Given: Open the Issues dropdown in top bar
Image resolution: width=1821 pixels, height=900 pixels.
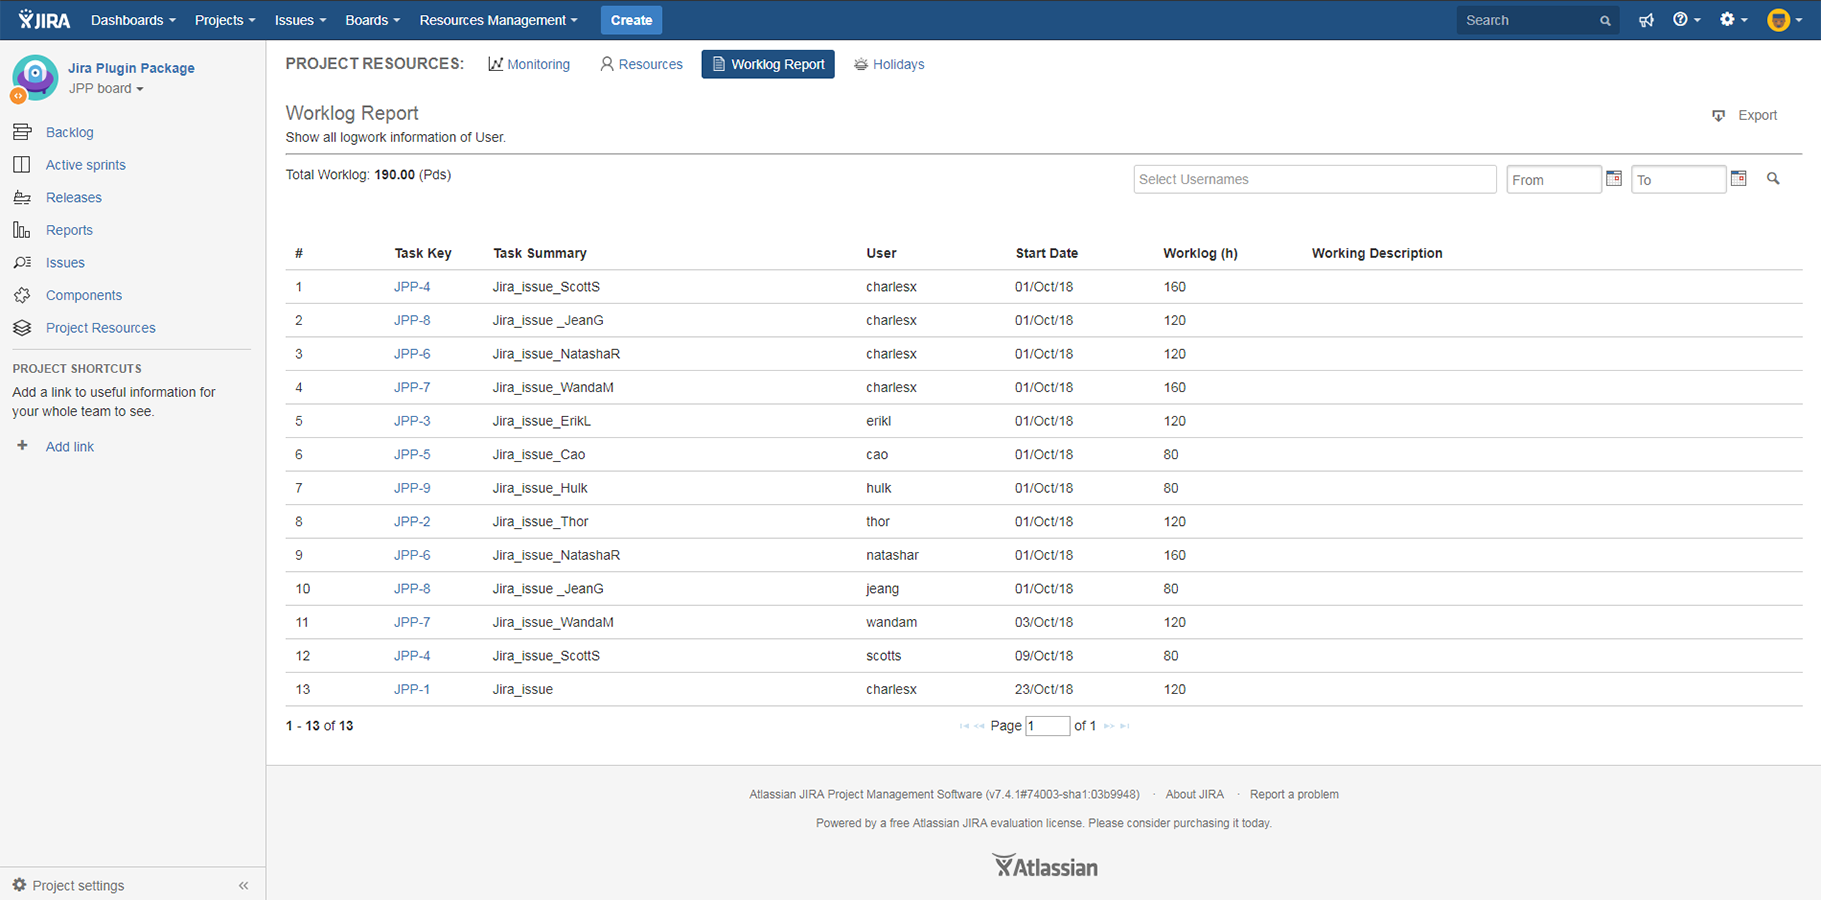Looking at the screenshot, I should [x=300, y=20].
